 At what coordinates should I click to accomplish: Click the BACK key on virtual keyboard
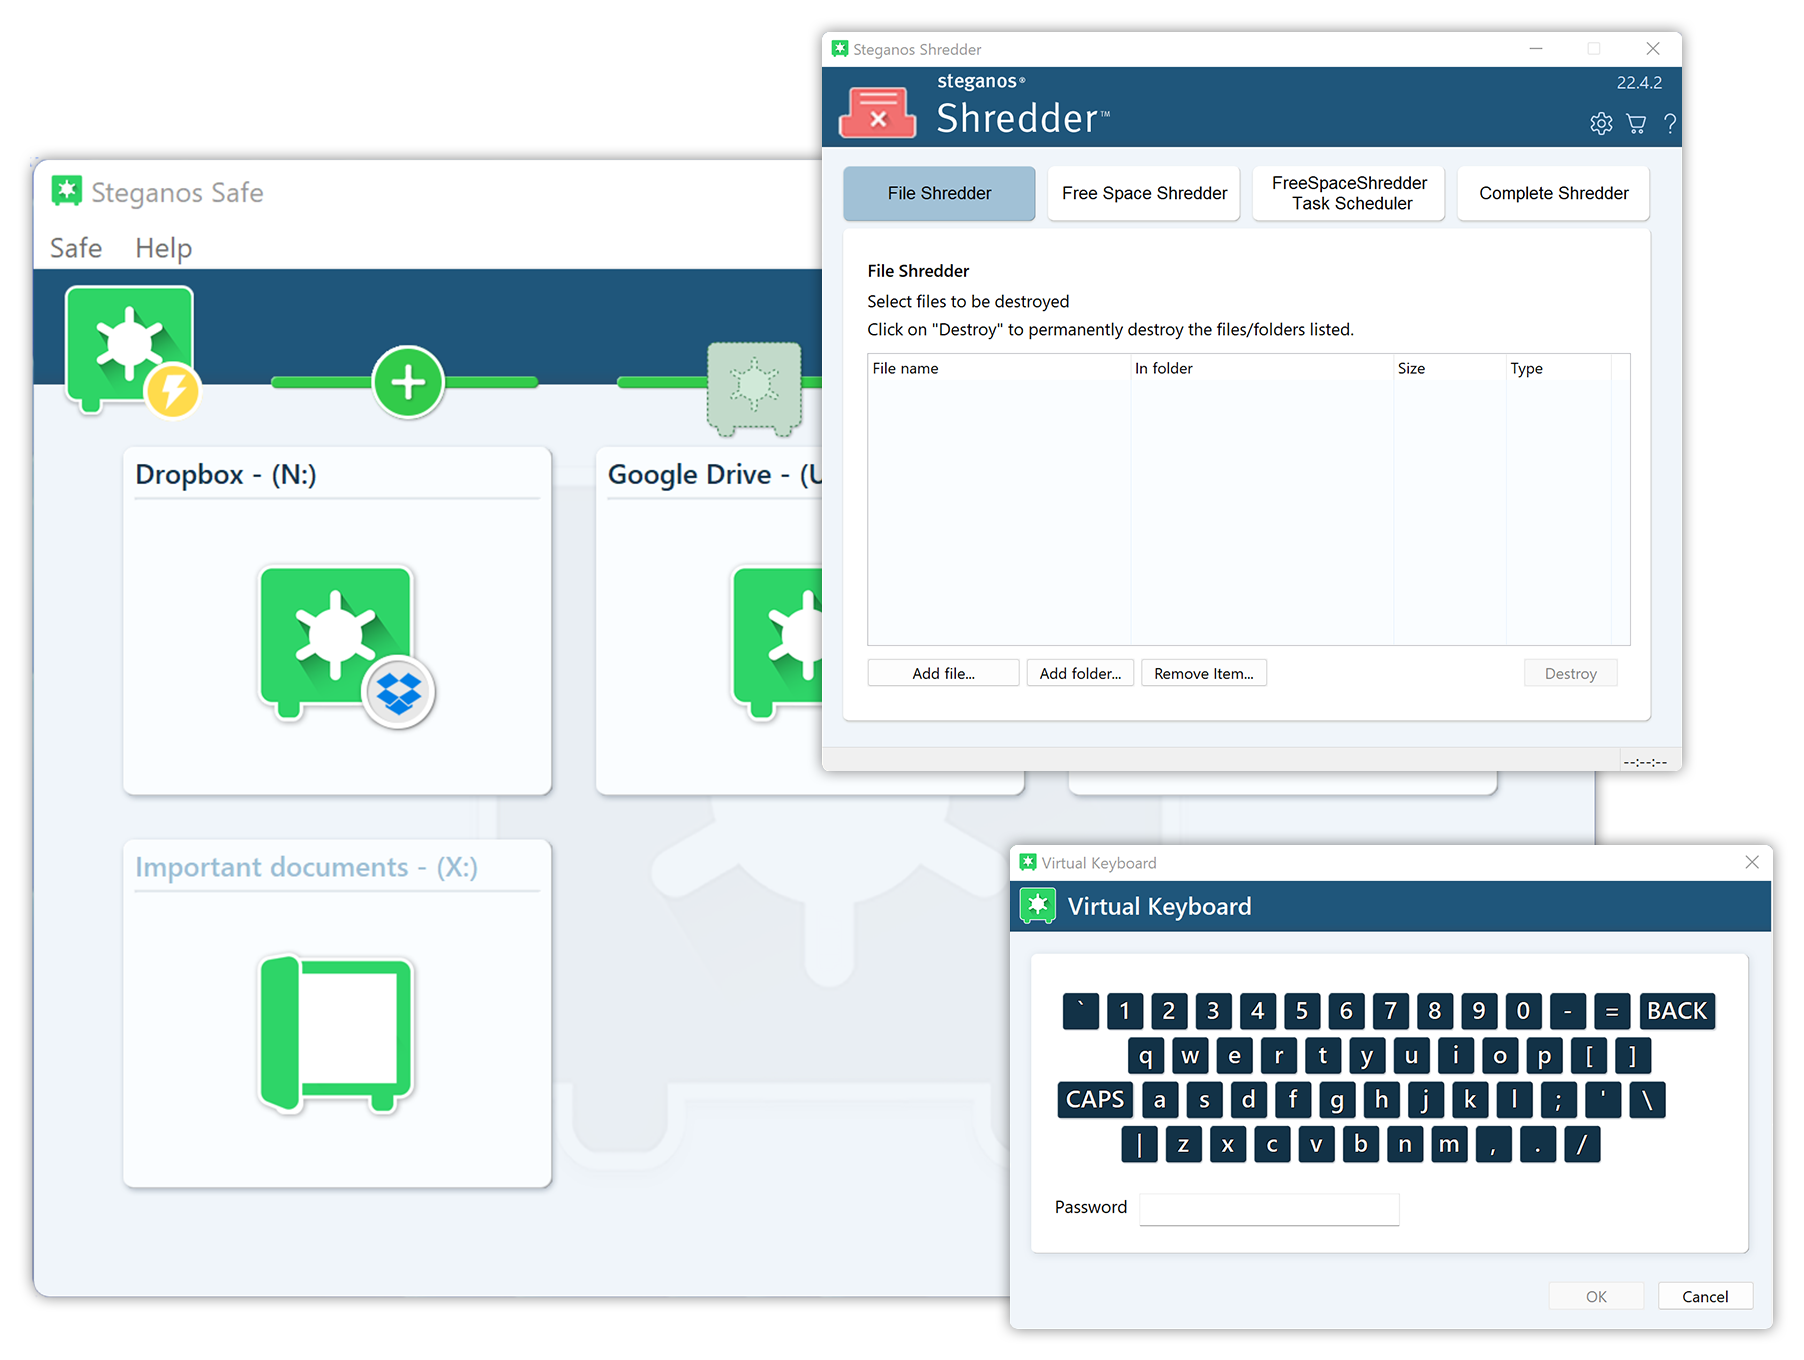tap(1677, 1011)
